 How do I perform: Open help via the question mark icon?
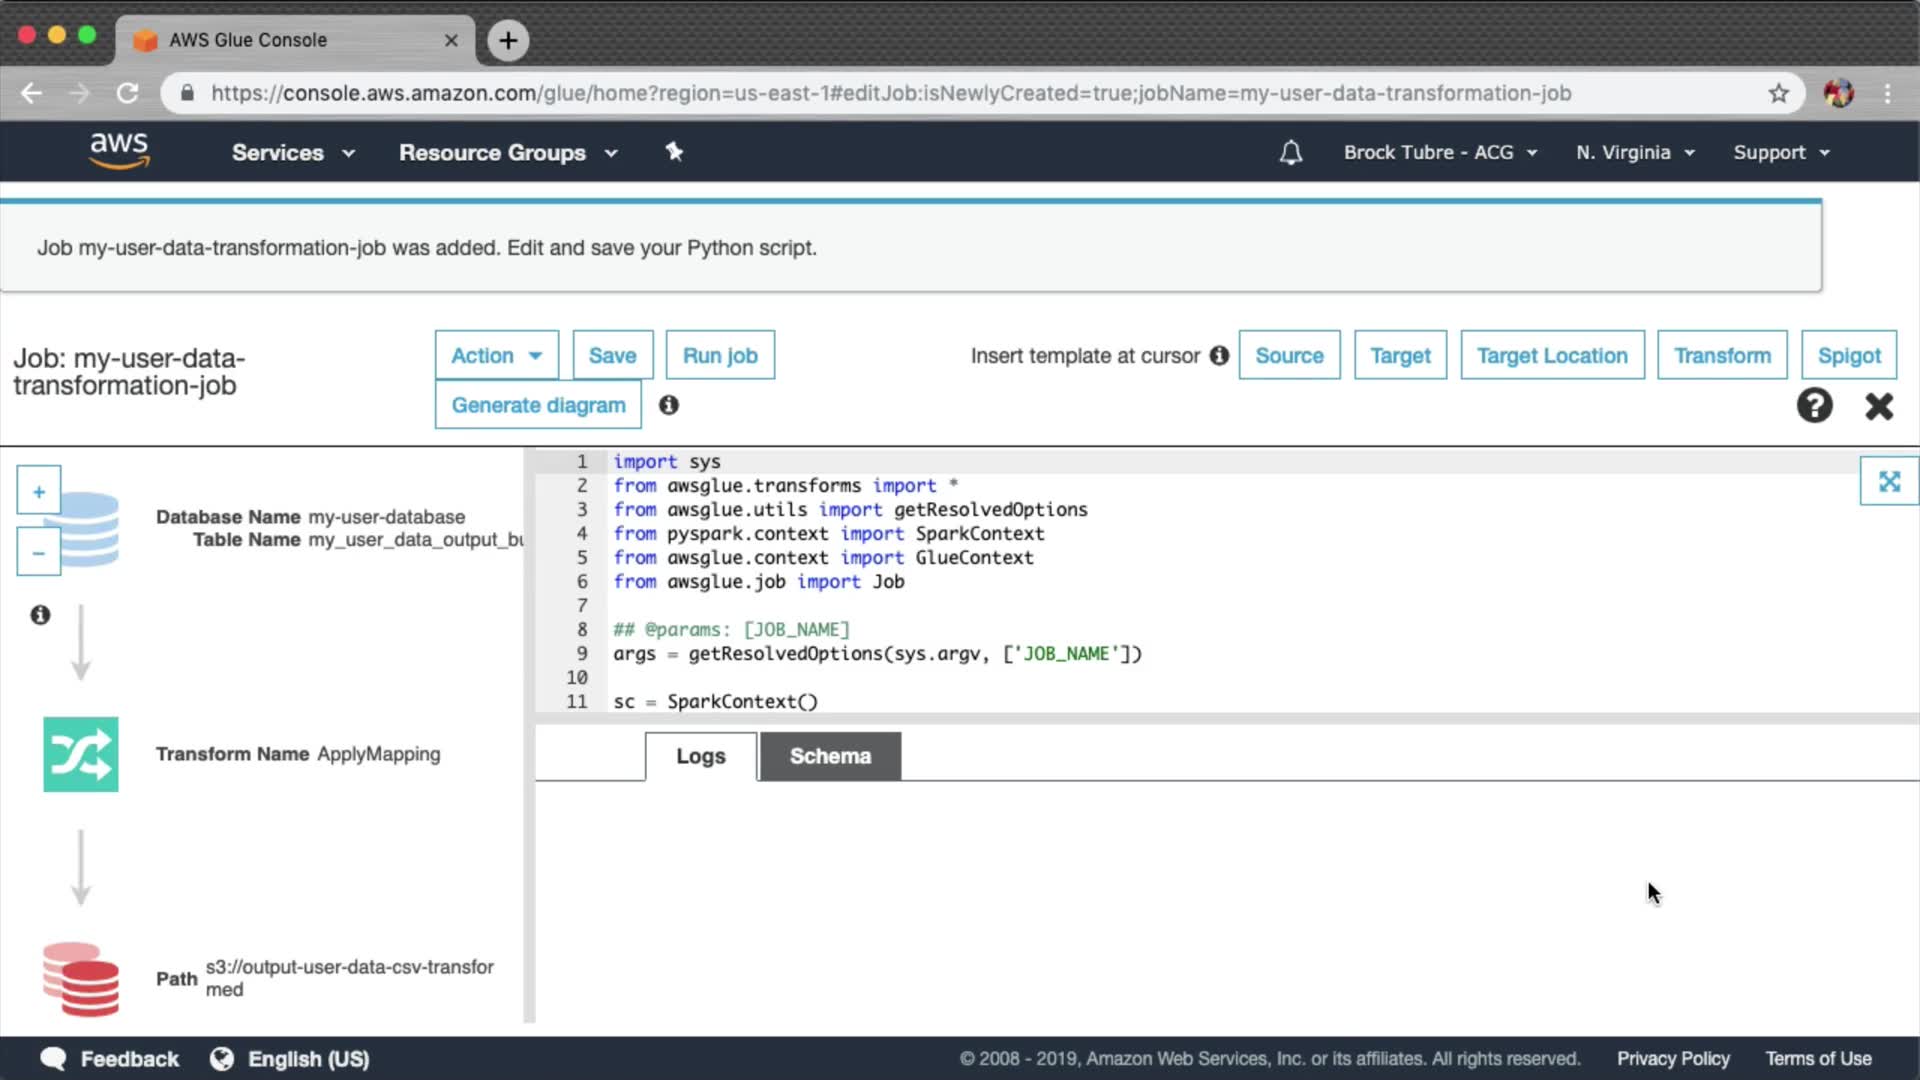[x=1814, y=406]
